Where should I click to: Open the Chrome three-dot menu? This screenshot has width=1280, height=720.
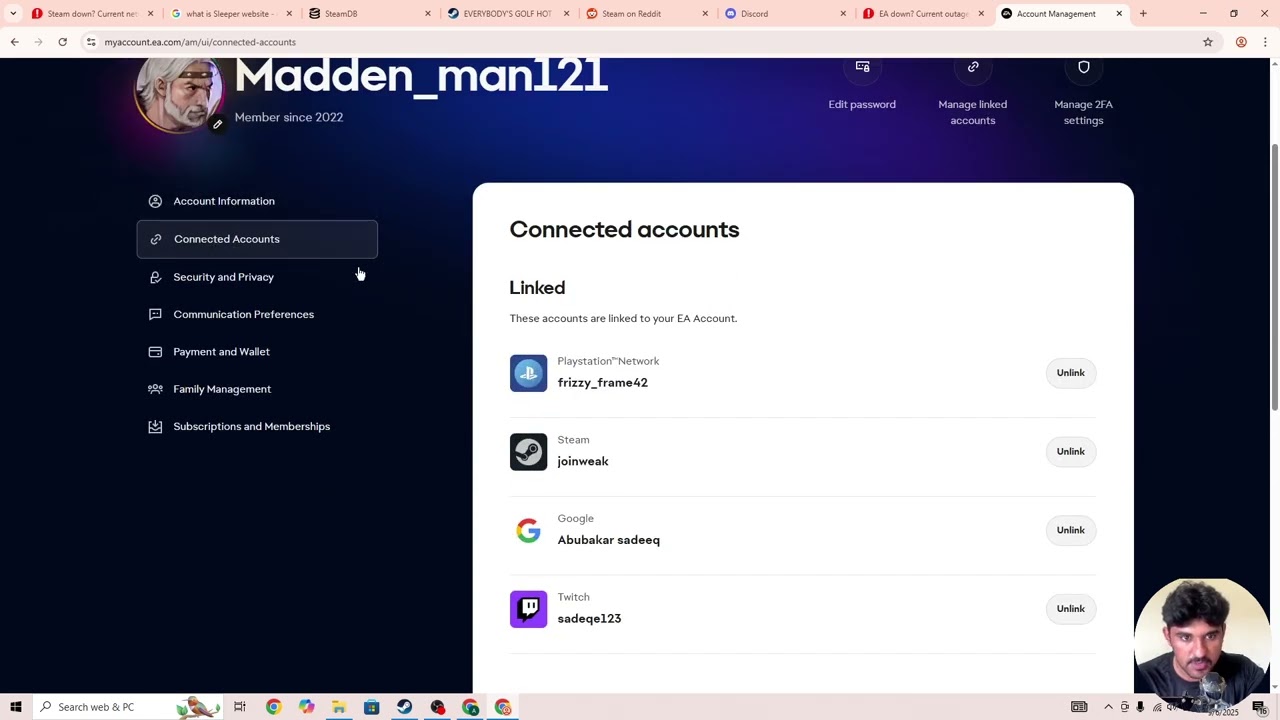tap(1265, 42)
